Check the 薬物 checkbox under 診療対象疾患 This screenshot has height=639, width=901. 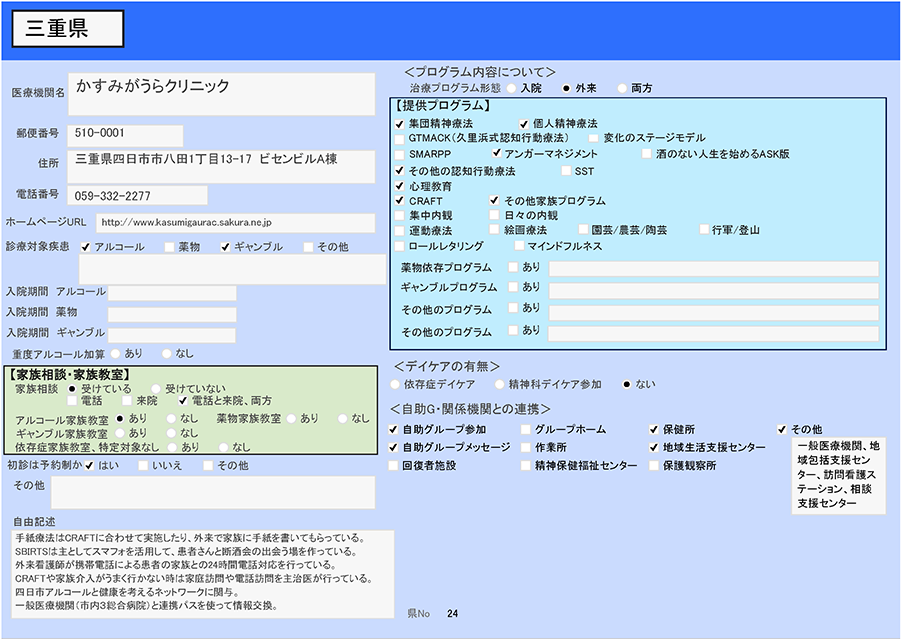[169, 247]
